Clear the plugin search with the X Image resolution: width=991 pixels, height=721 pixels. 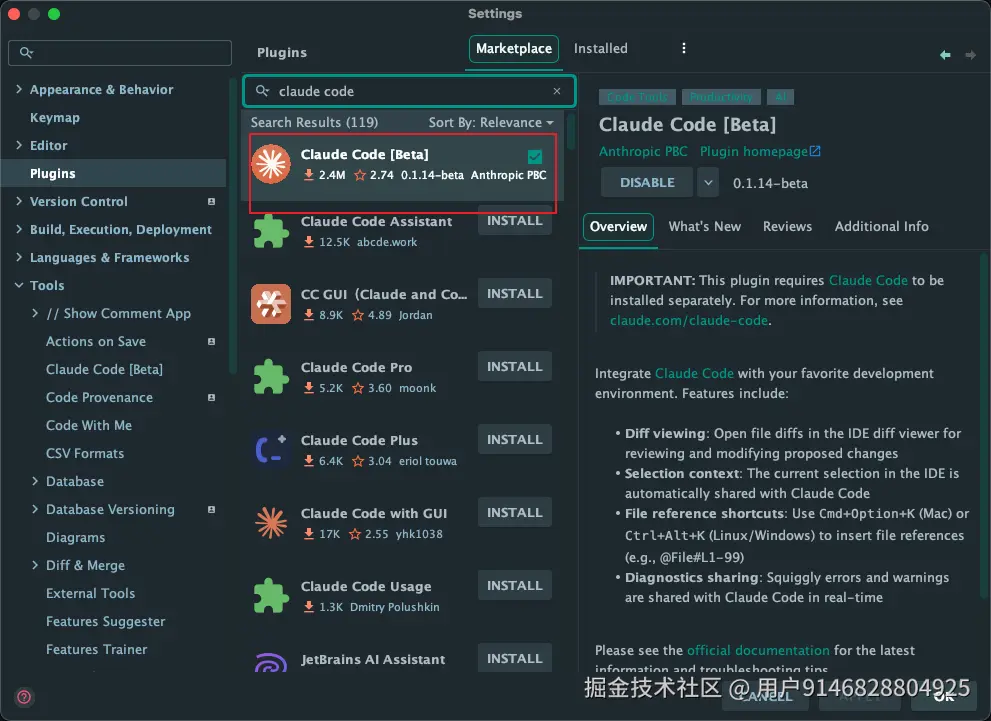point(557,91)
